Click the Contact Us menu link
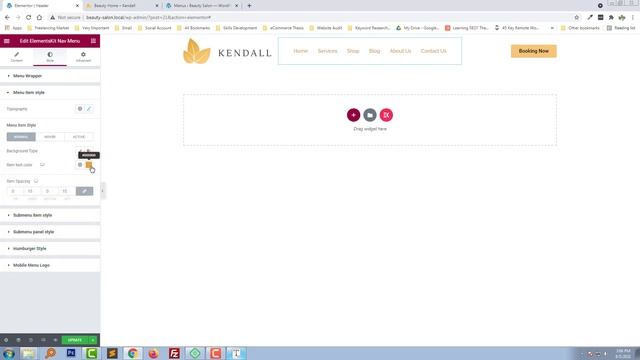 point(433,51)
